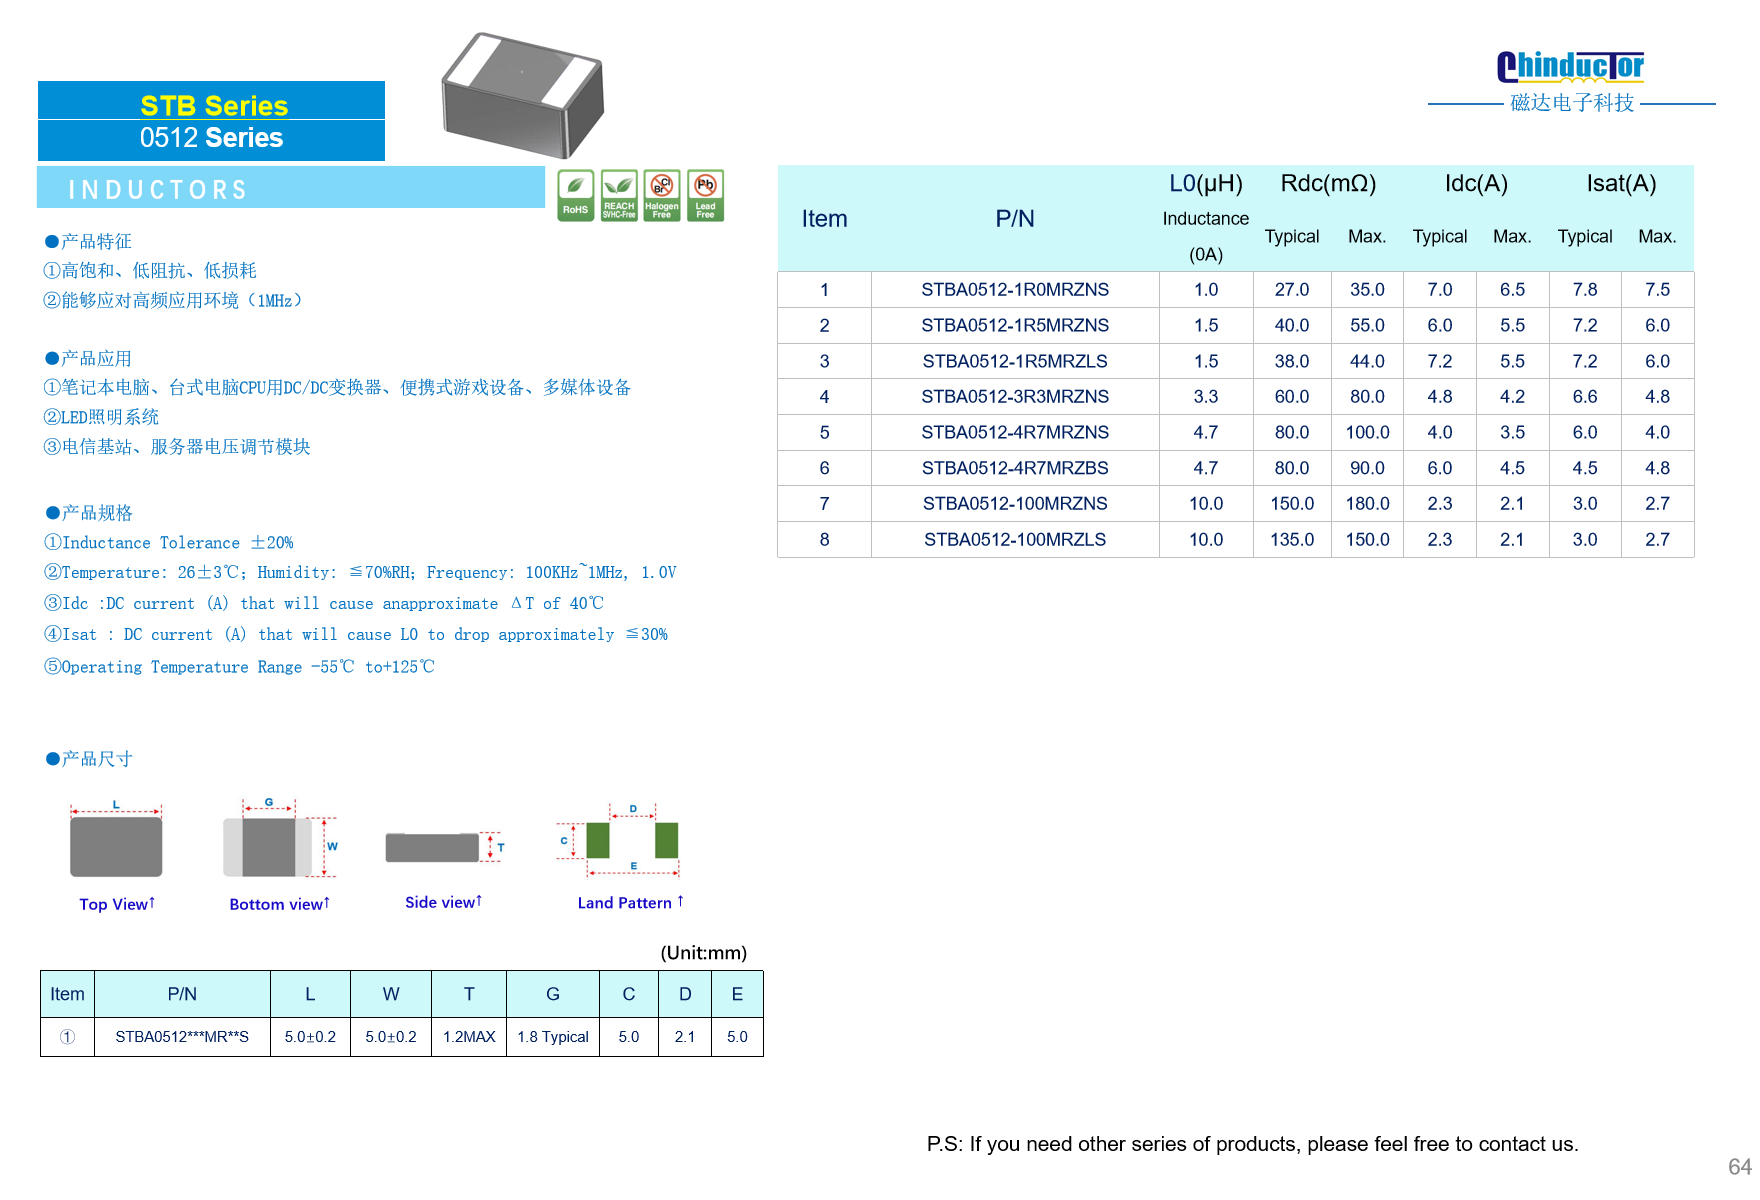The height and width of the screenshot is (1200, 1760).
Task: Click the 135.0 Rdc typical value
Action: pyautogui.click(x=1292, y=540)
